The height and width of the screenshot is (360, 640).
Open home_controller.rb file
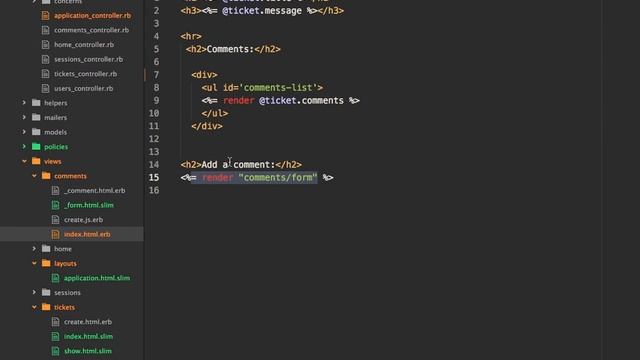pyautogui.click(x=84, y=45)
